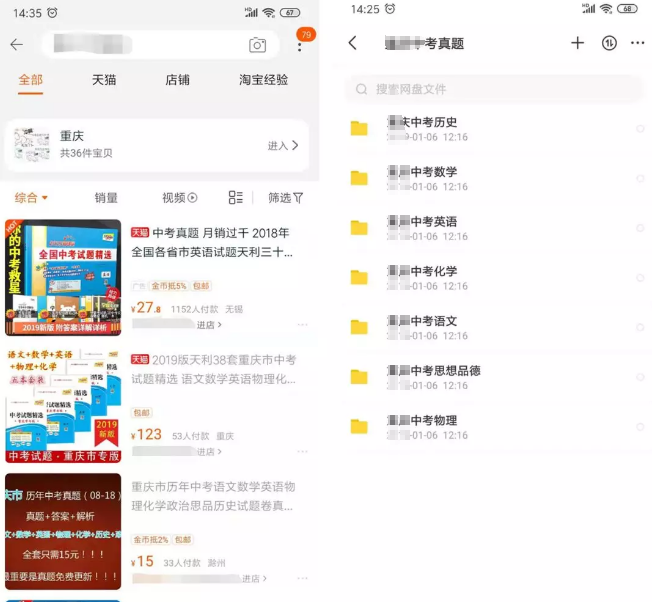Image resolution: width=652 pixels, height=602 pixels.
Task: Tap the 中考英语 yellow folder icon
Action: (x=359, y=228)
